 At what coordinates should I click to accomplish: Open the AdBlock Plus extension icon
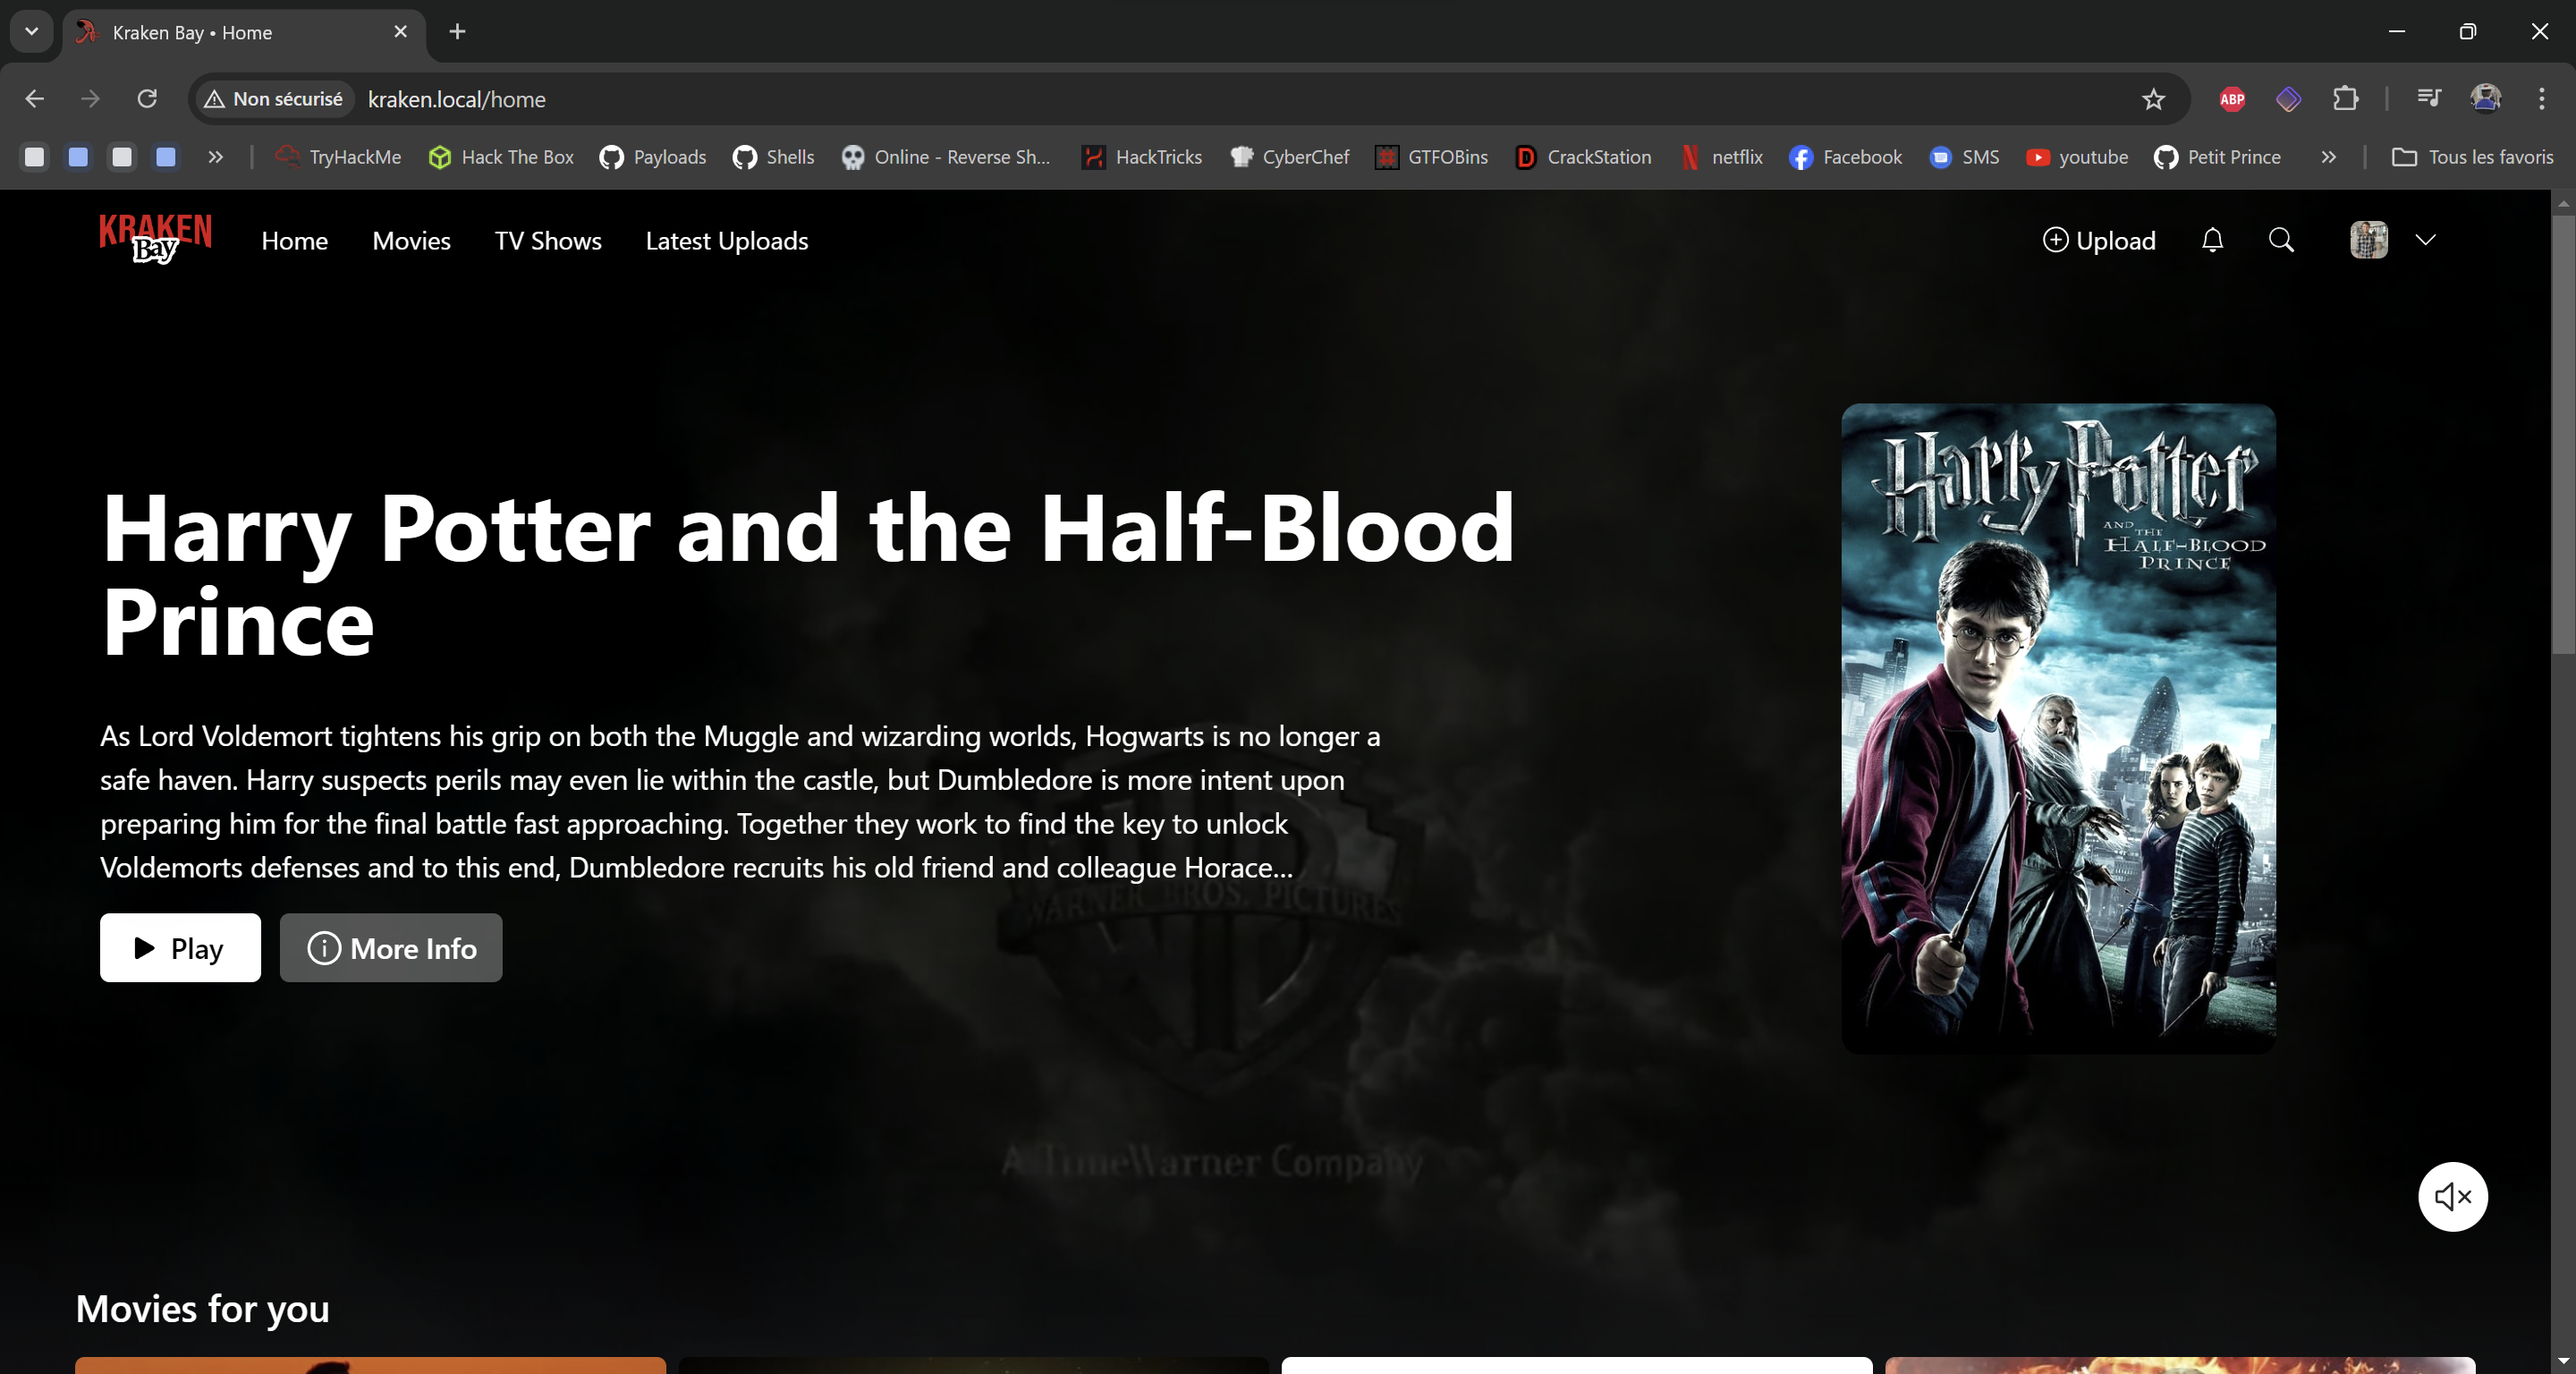pos(2232,99)
